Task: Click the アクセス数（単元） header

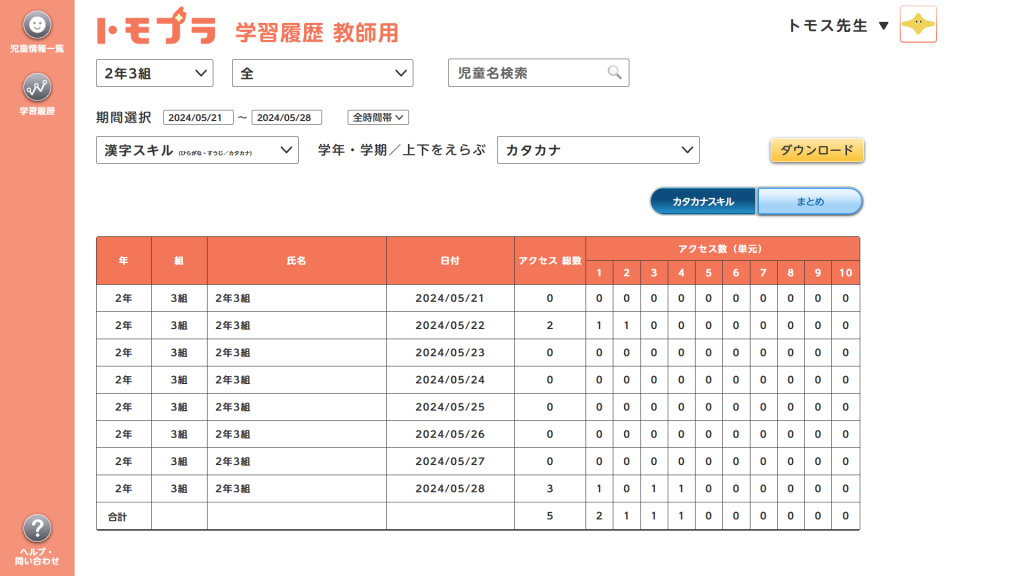Action: coord(722,249)
